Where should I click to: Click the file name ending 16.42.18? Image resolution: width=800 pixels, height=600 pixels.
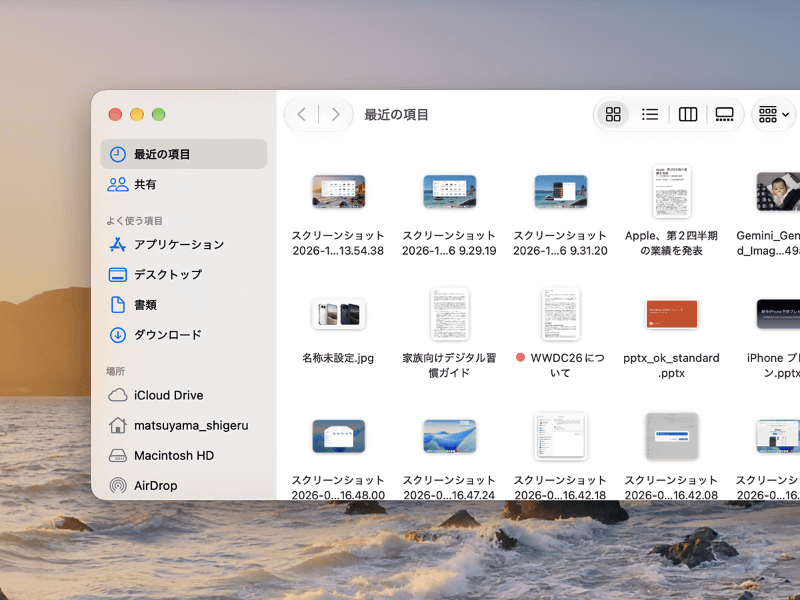(560, 487)
